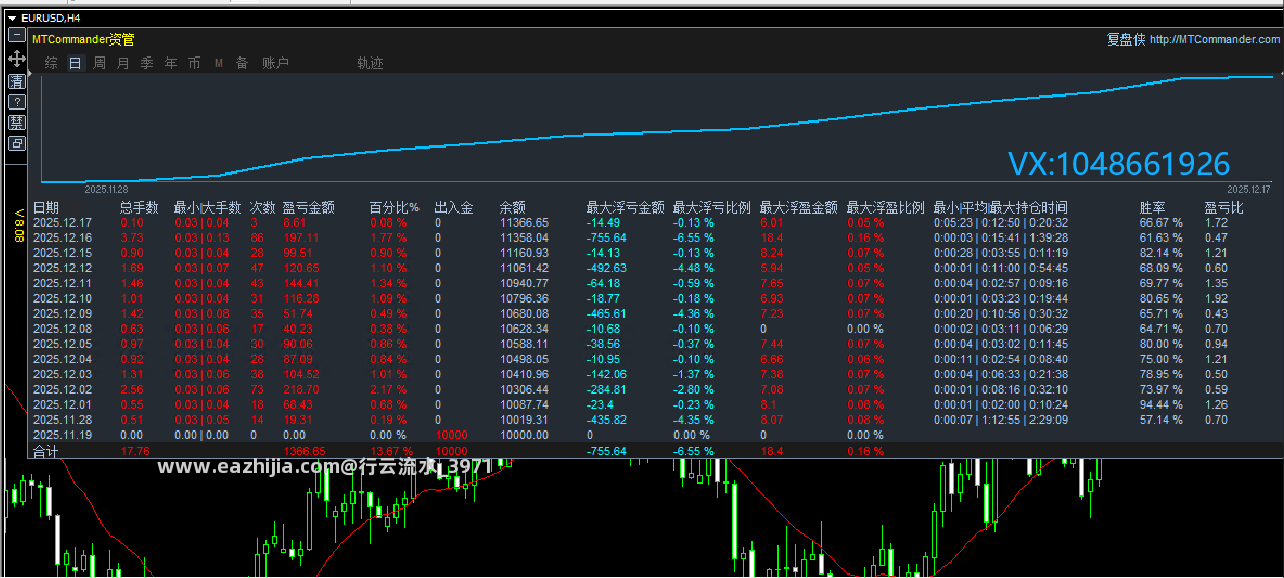Click the minimize panel icon in left sidebar
Screen dimensions: 1284x578
(x=16, y=34)
